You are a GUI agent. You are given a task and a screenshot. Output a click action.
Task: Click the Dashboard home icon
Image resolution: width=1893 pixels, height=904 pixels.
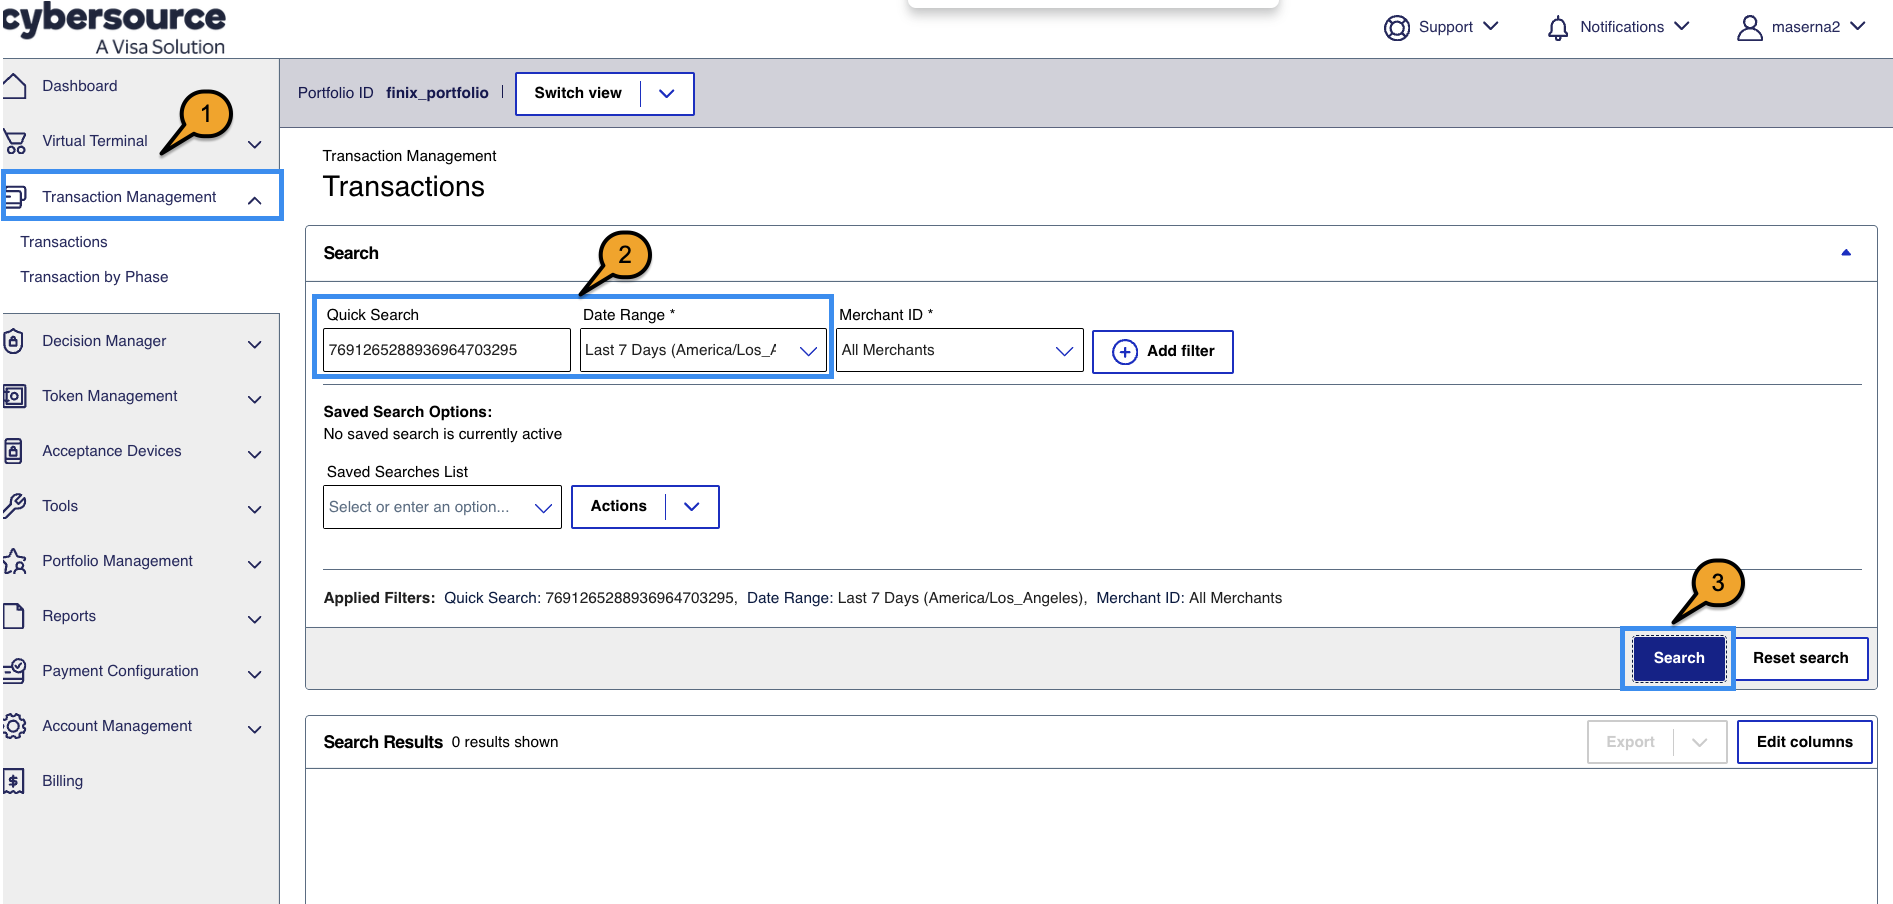14,86
